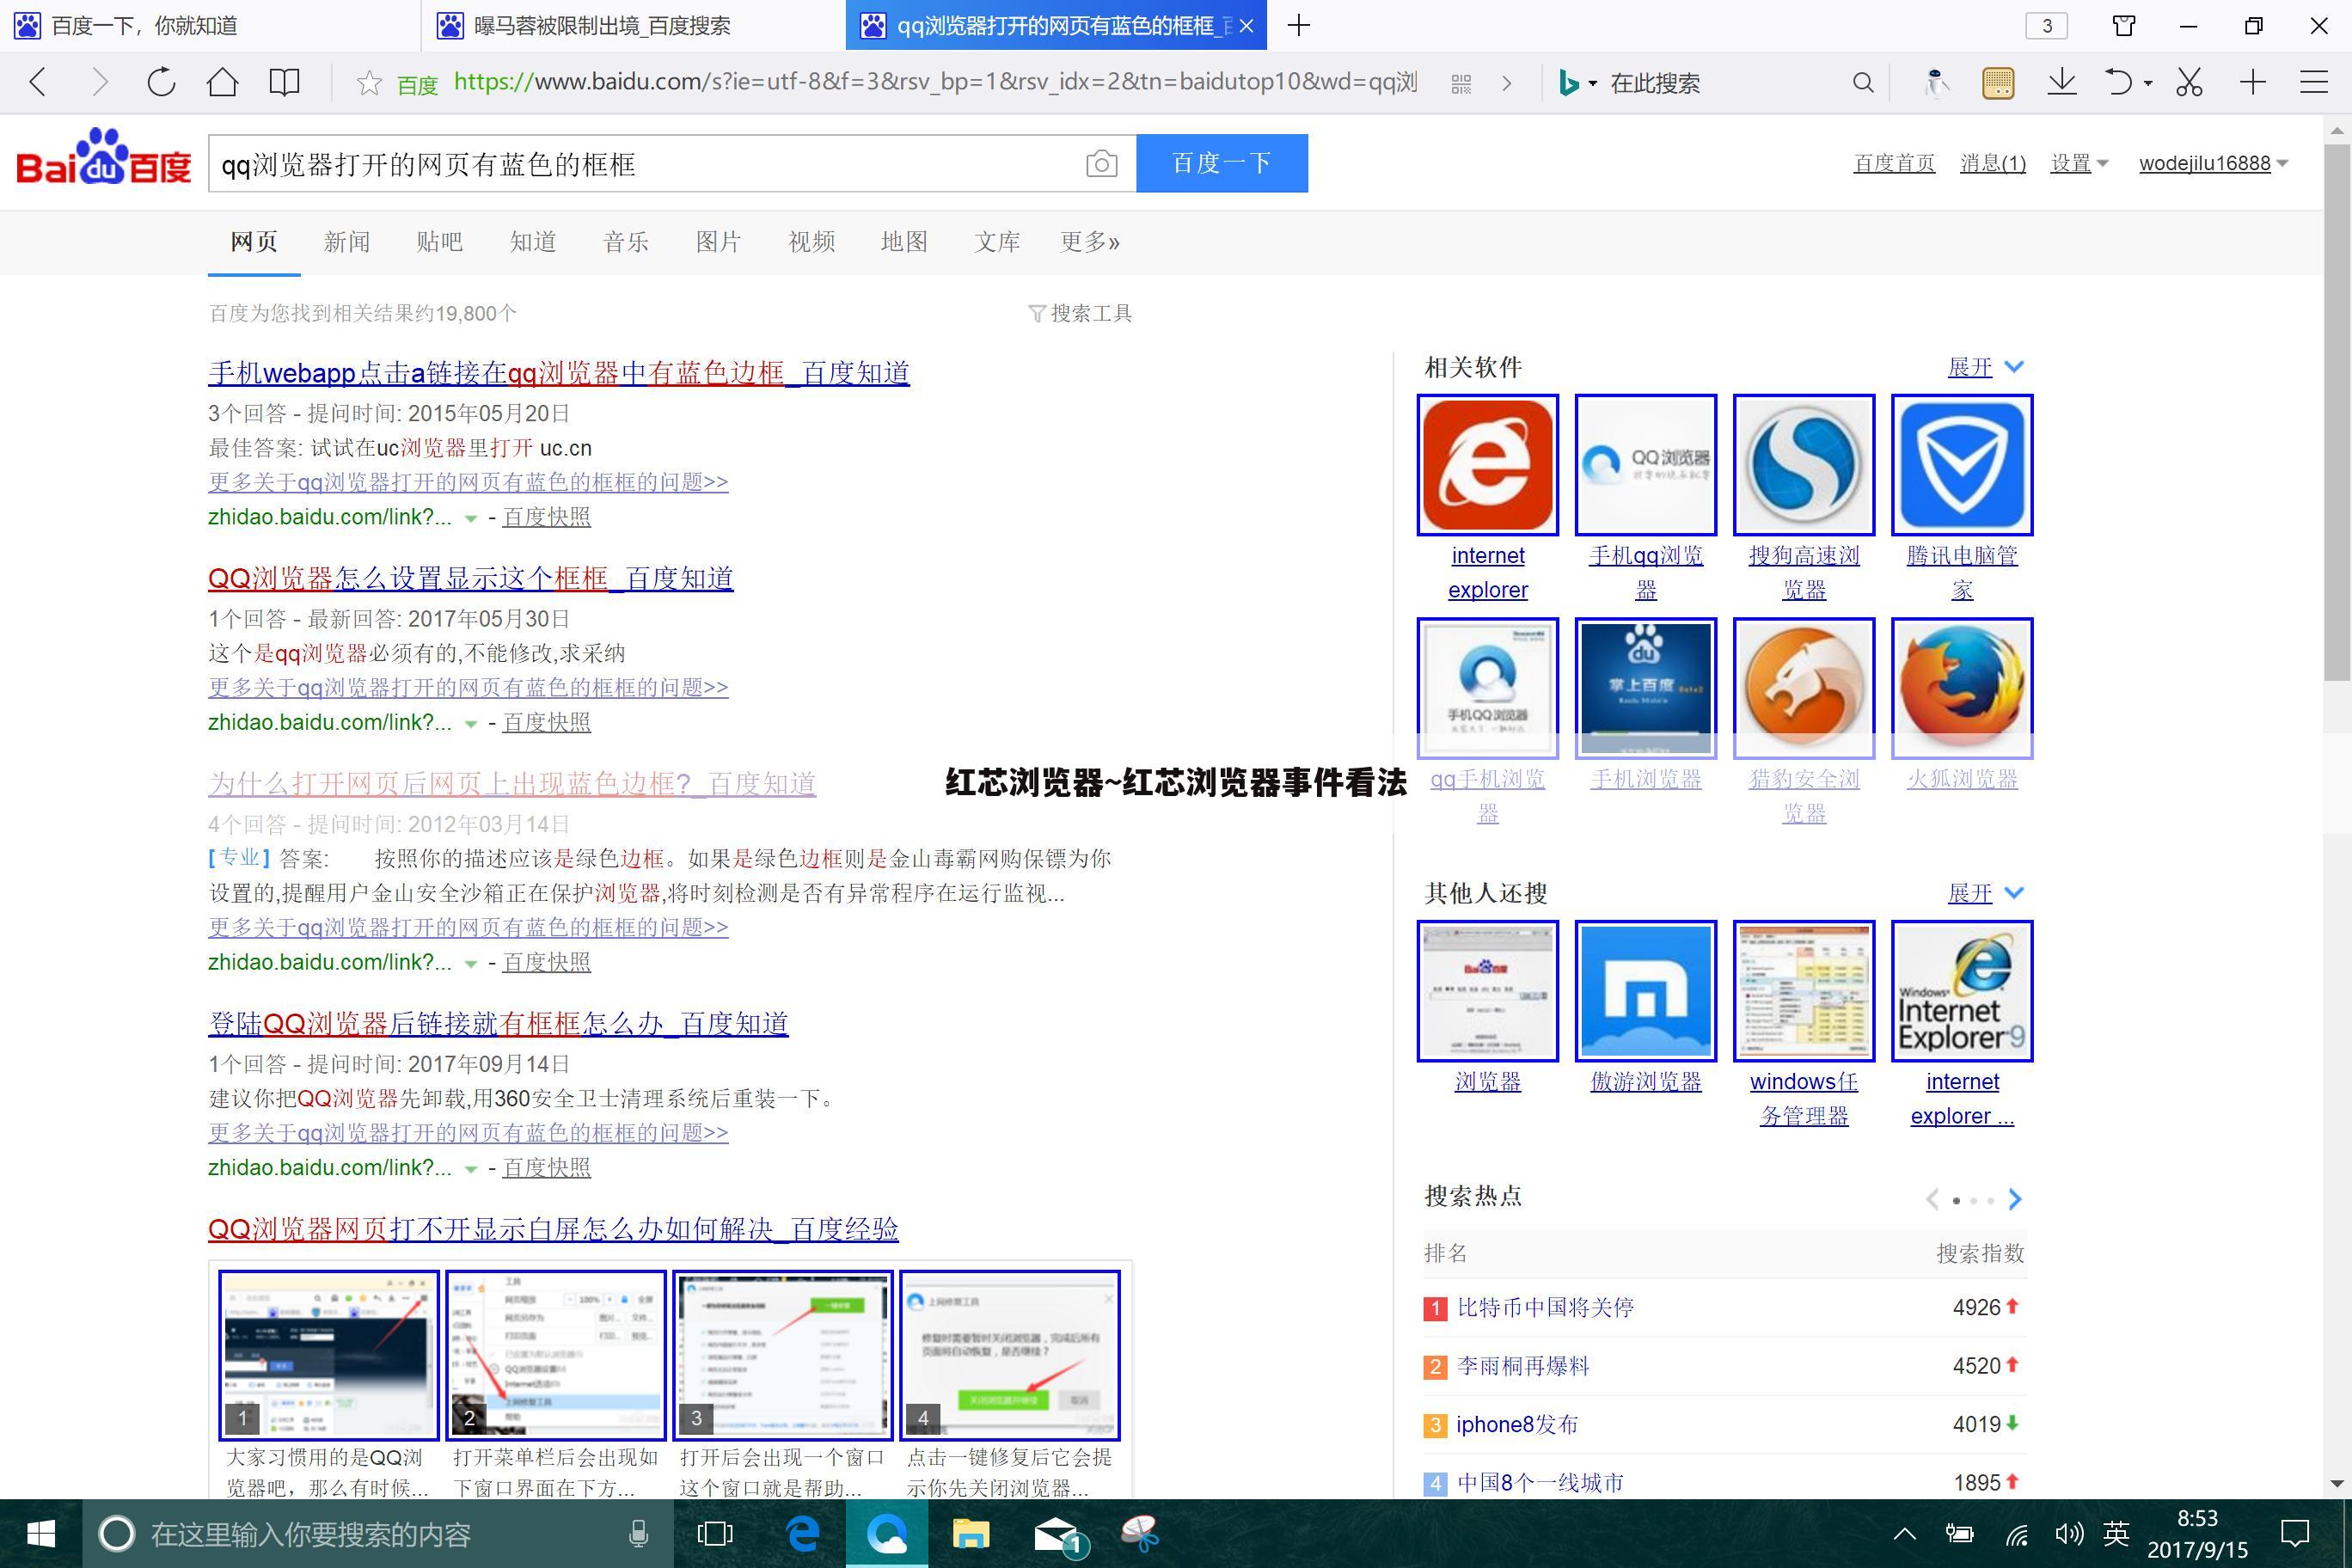This screenshot has width=2352, height=1568.
Task: Expand the dropdown next to the undo icon
Action: pyautogui.click(x=2147, y=84)
